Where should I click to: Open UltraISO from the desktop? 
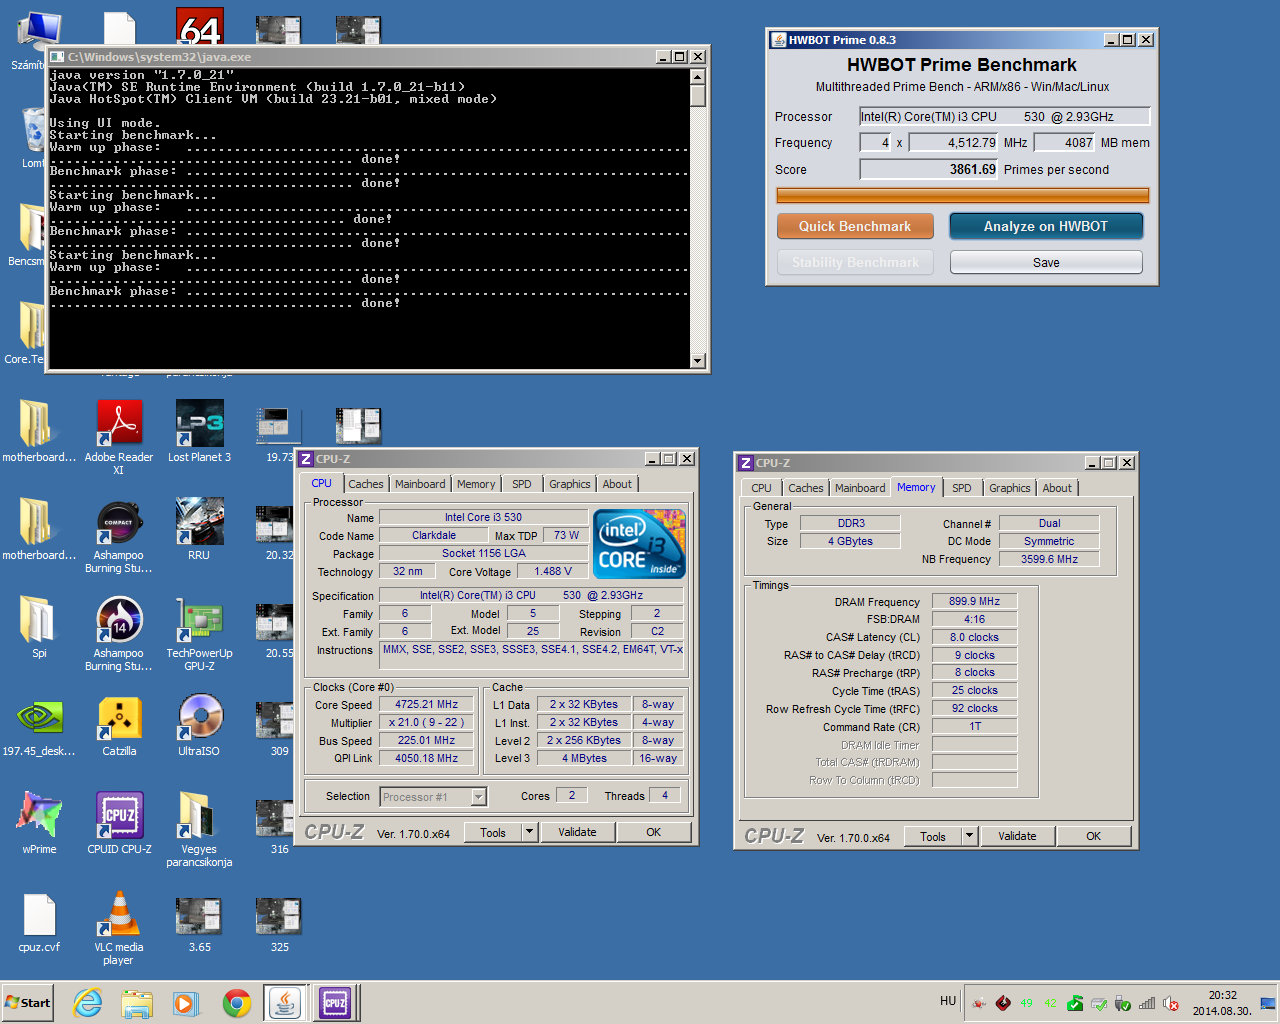[x=199, y=725]
